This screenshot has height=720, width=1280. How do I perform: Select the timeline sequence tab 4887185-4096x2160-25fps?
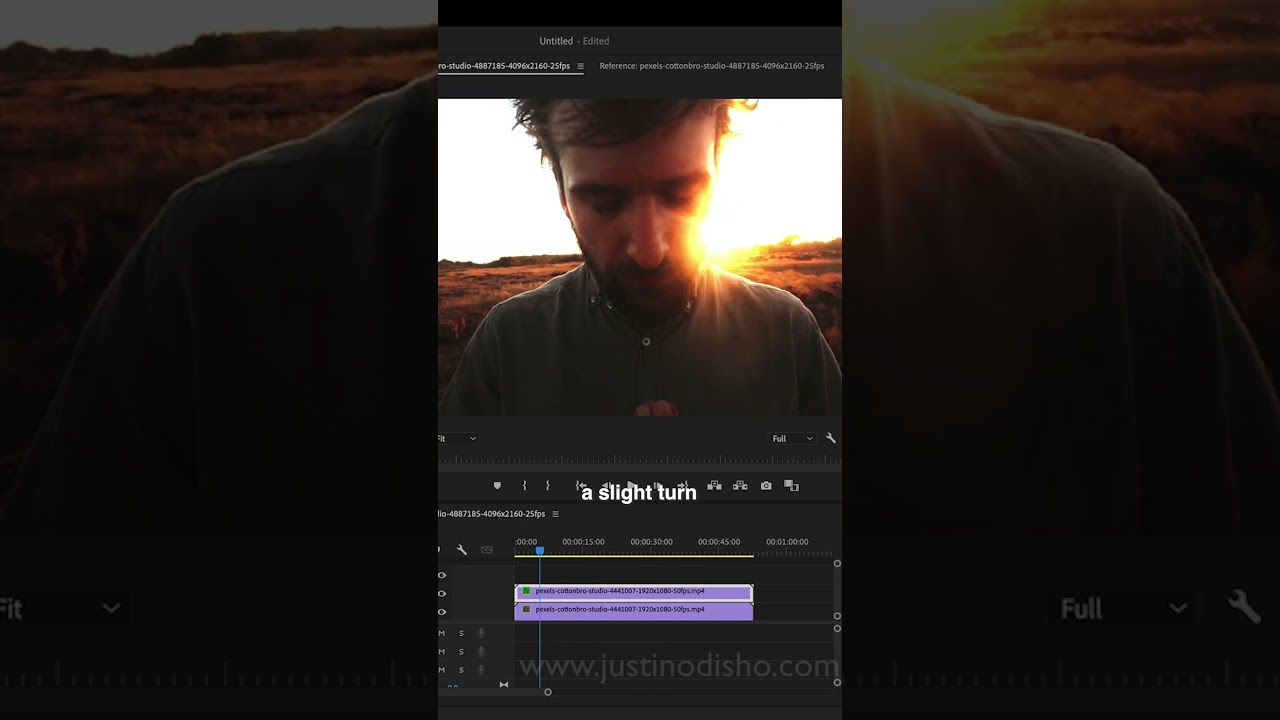[493, 514]
